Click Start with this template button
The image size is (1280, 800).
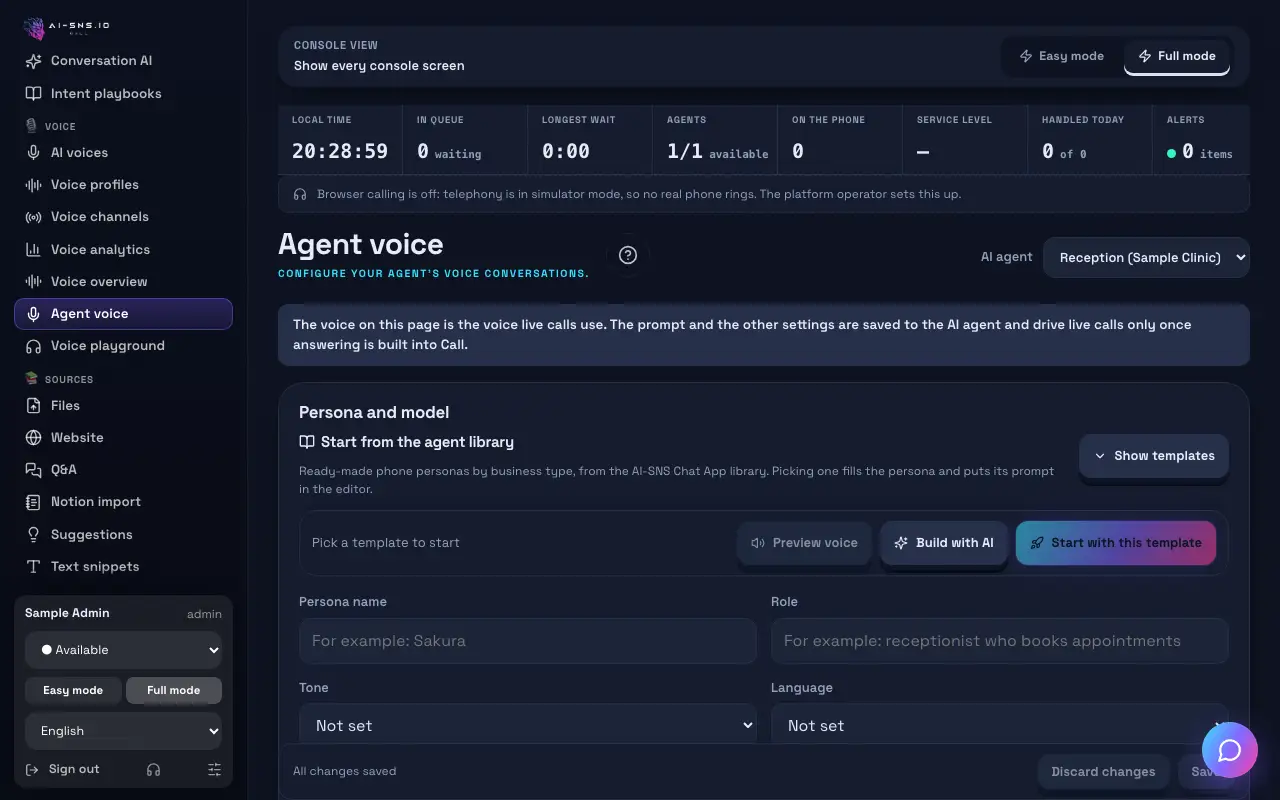tap(1116, 543)
